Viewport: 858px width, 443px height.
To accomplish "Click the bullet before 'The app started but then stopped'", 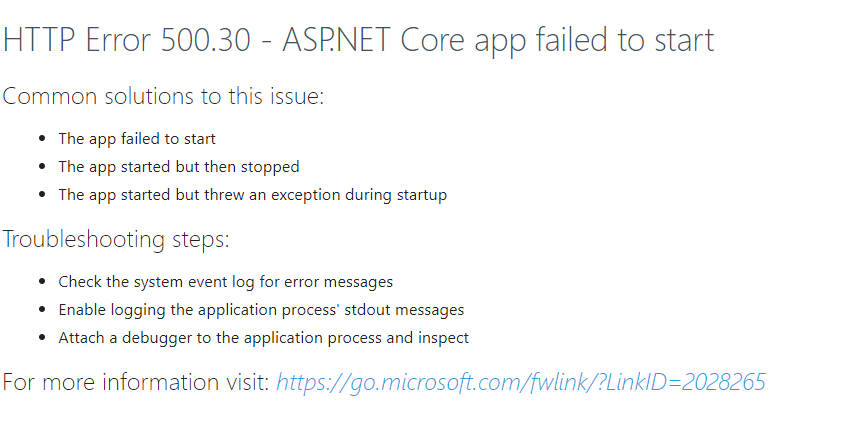I will 41,167.
